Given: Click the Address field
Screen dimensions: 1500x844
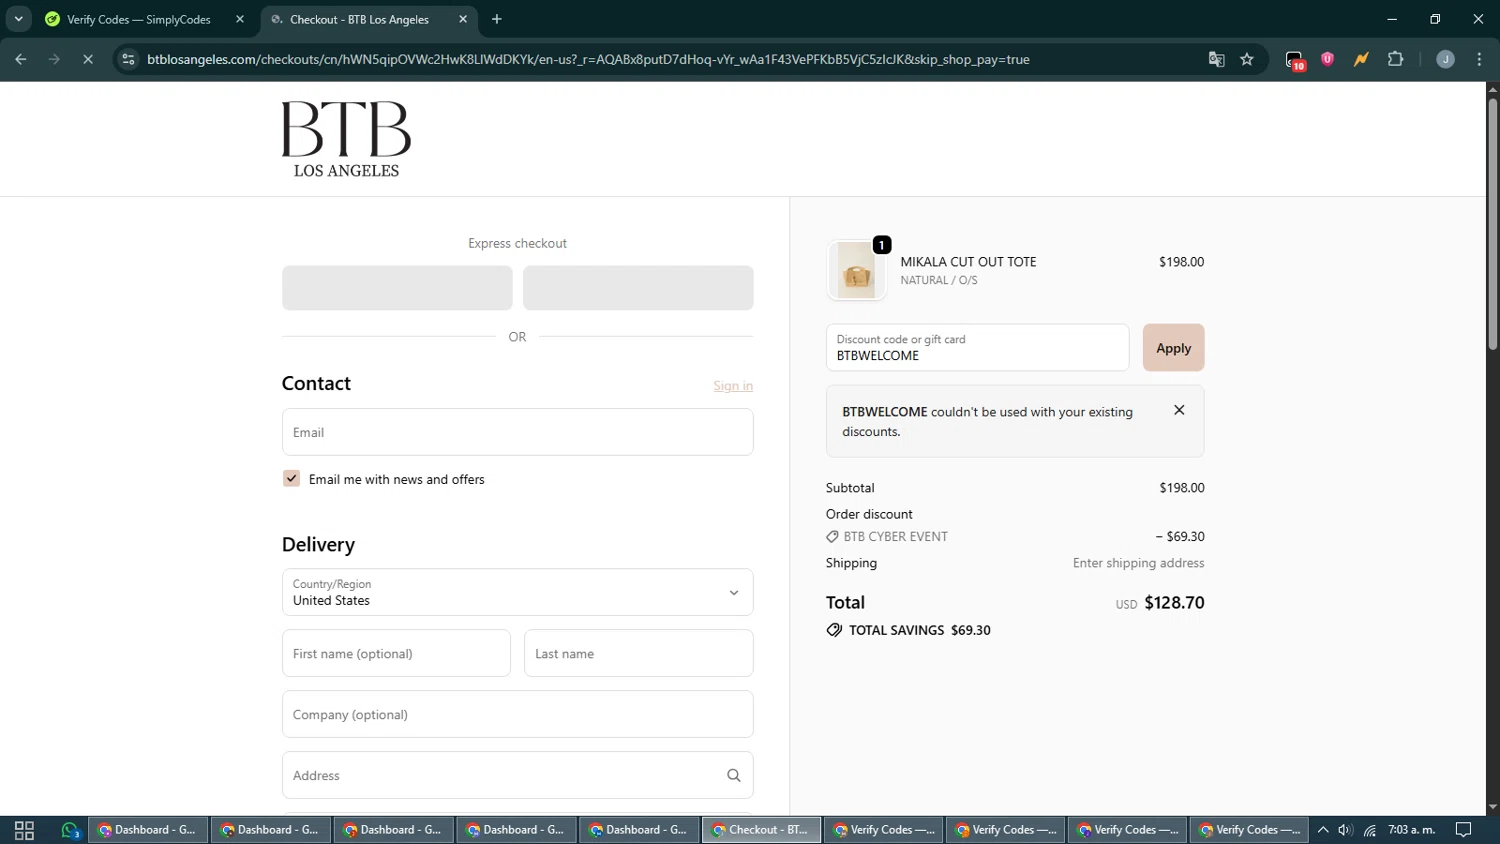Looking at the screenshot, I should point(517,775).
